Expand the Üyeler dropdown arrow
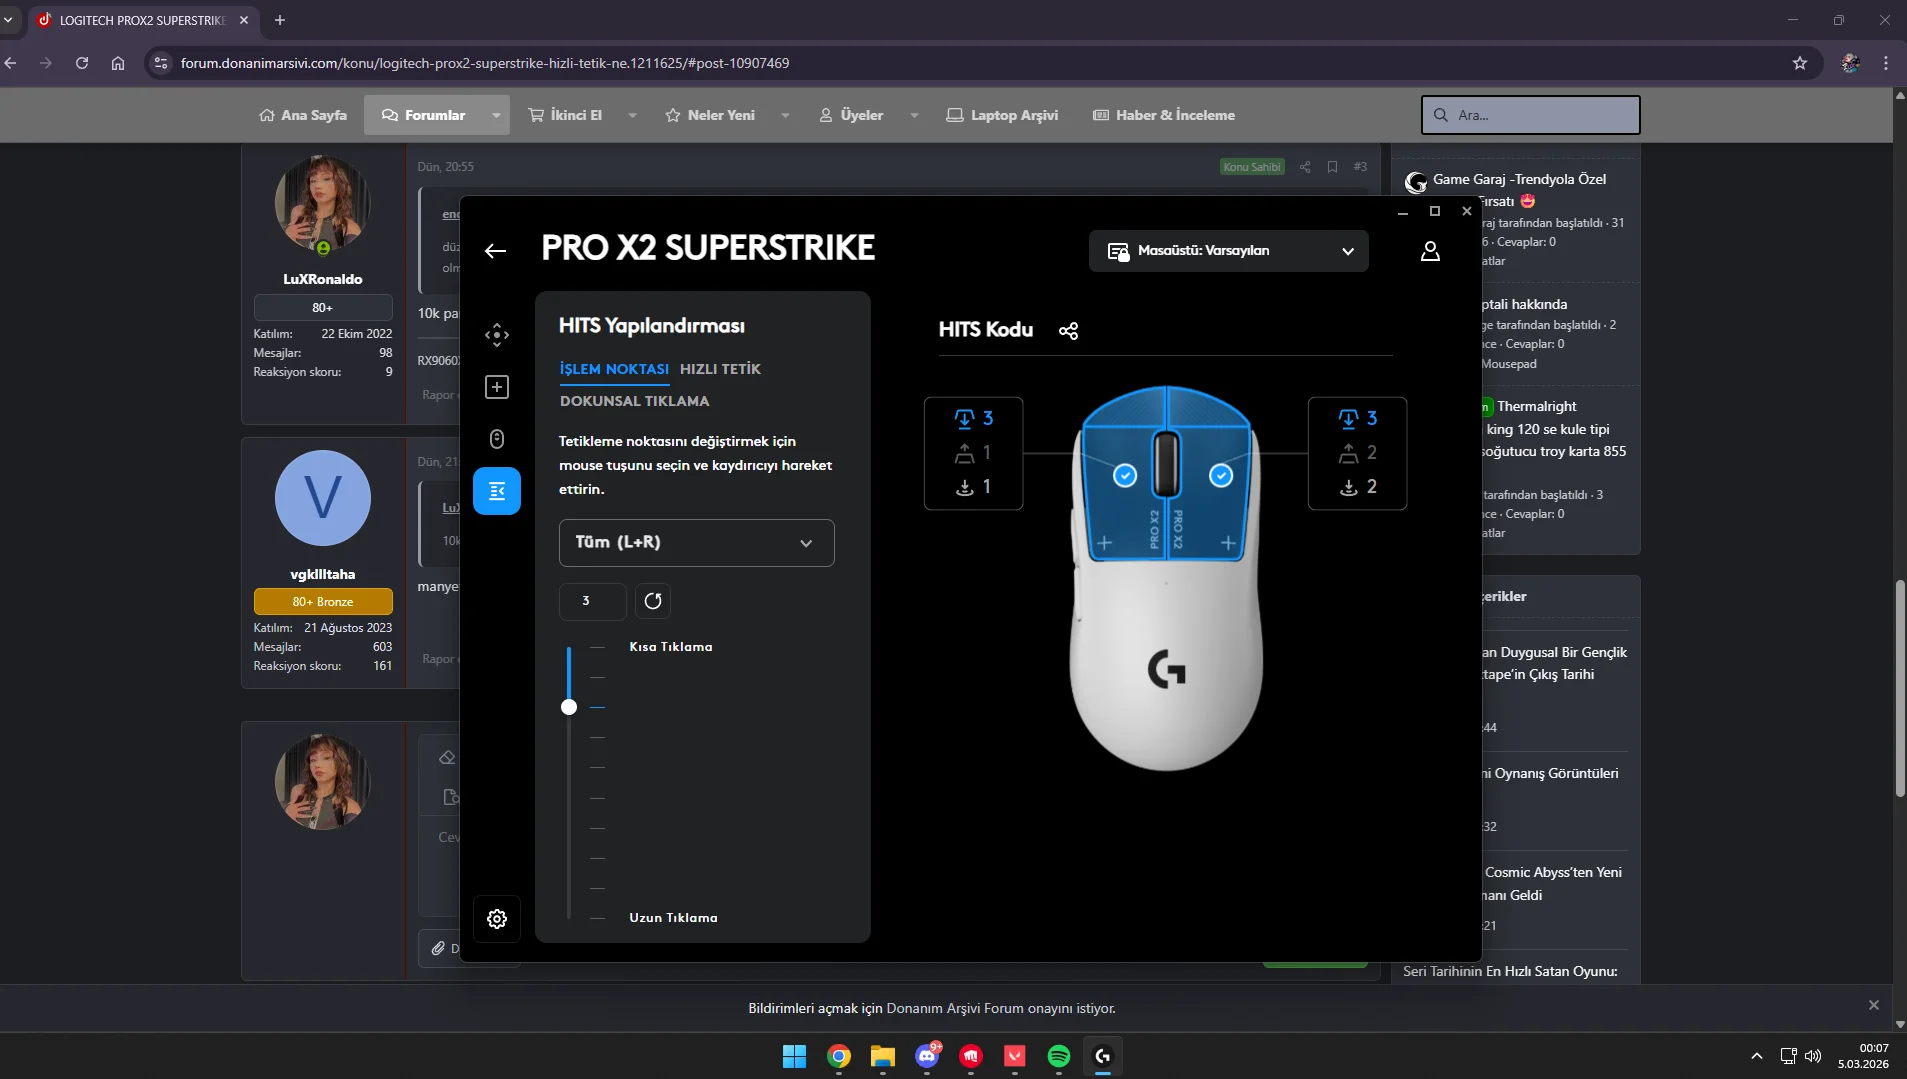Viewport: 1907px width, 1079px height. (914, 115)
